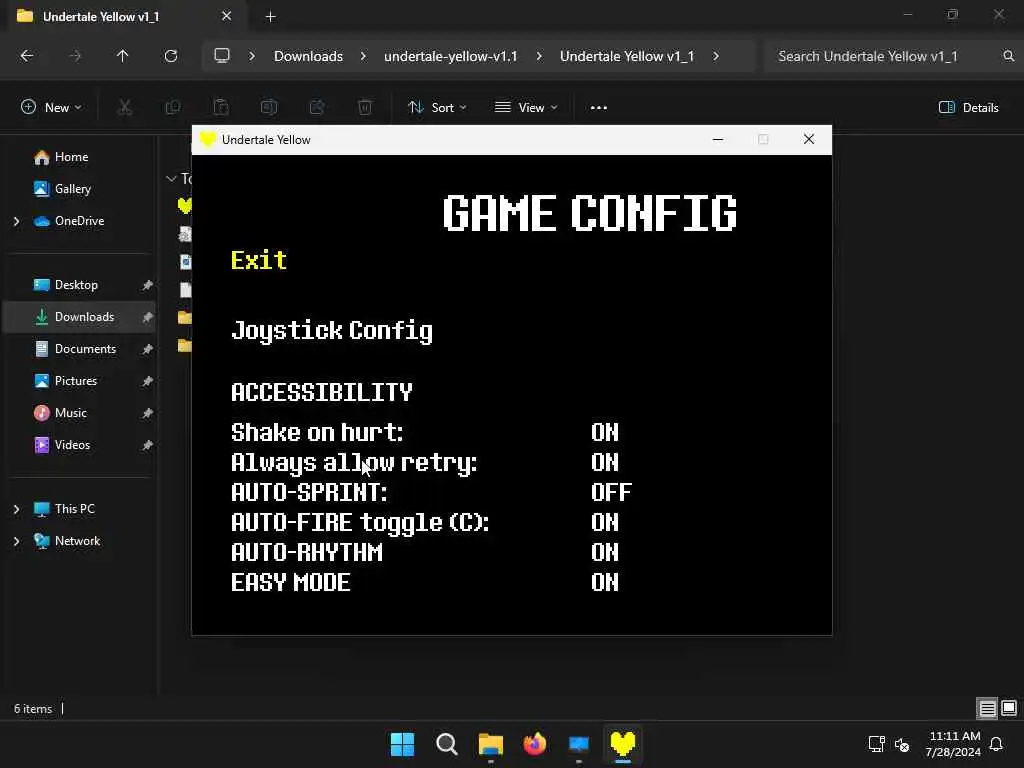
Task: Open Videos in the sidebar
Action: pyautogui.click(x=72, y=445)
